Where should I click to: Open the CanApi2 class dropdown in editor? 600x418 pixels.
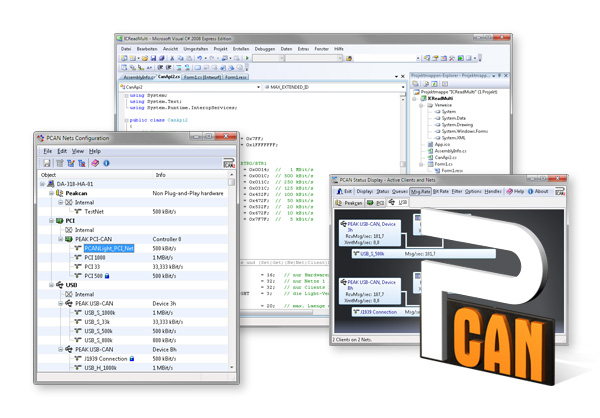click(258, 87)
